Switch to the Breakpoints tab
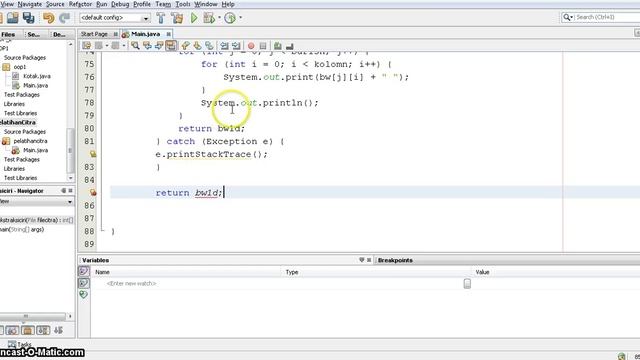 point(395,260)
